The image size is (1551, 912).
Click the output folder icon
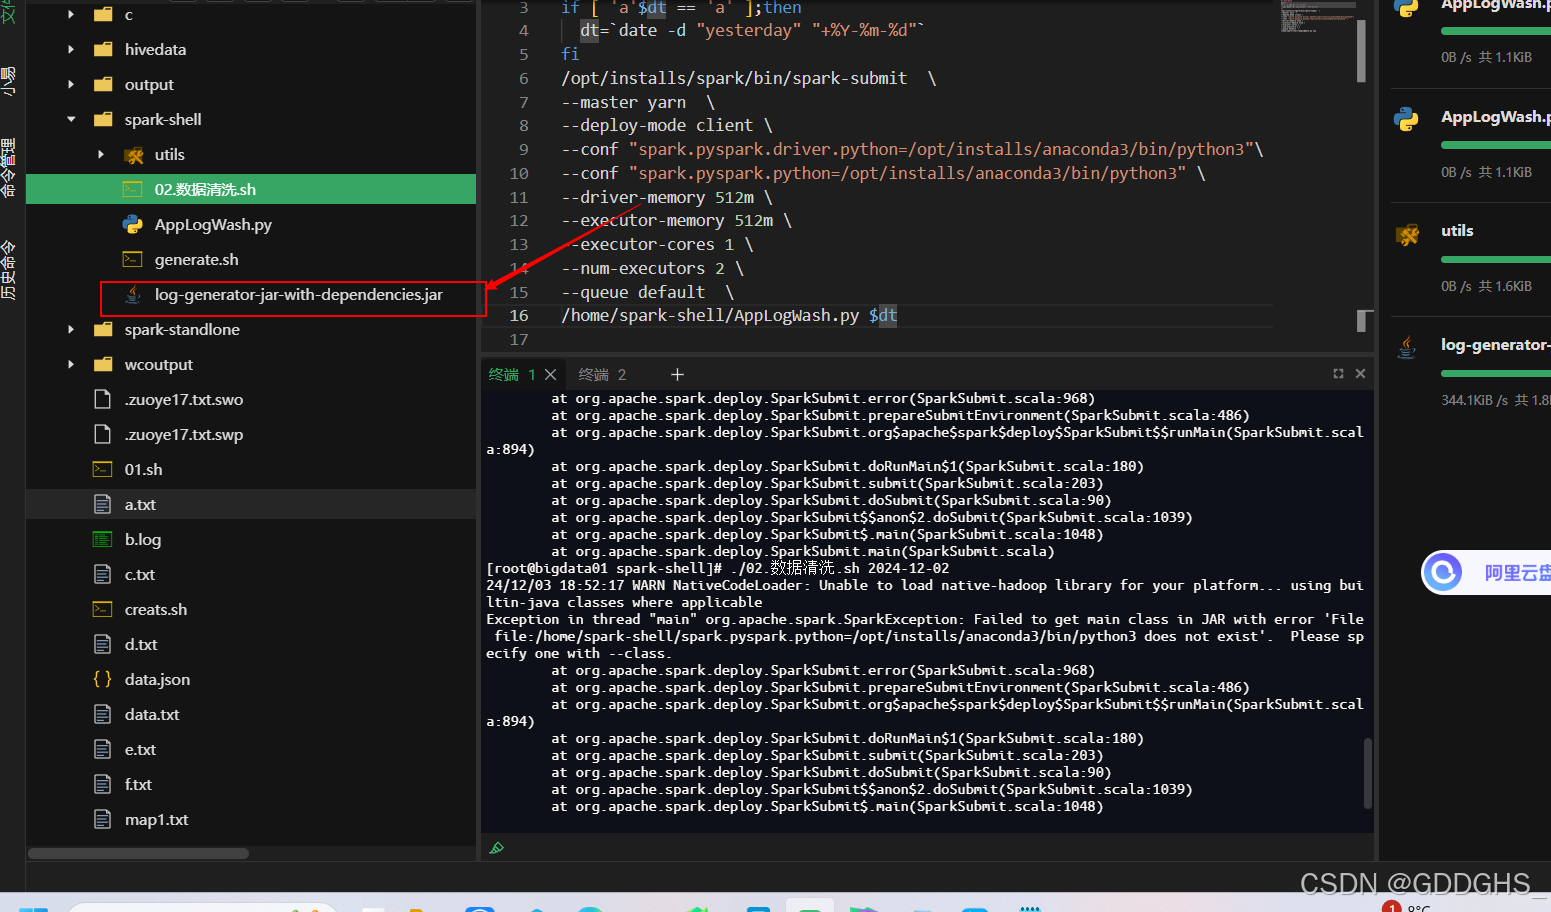pos(103,84)
